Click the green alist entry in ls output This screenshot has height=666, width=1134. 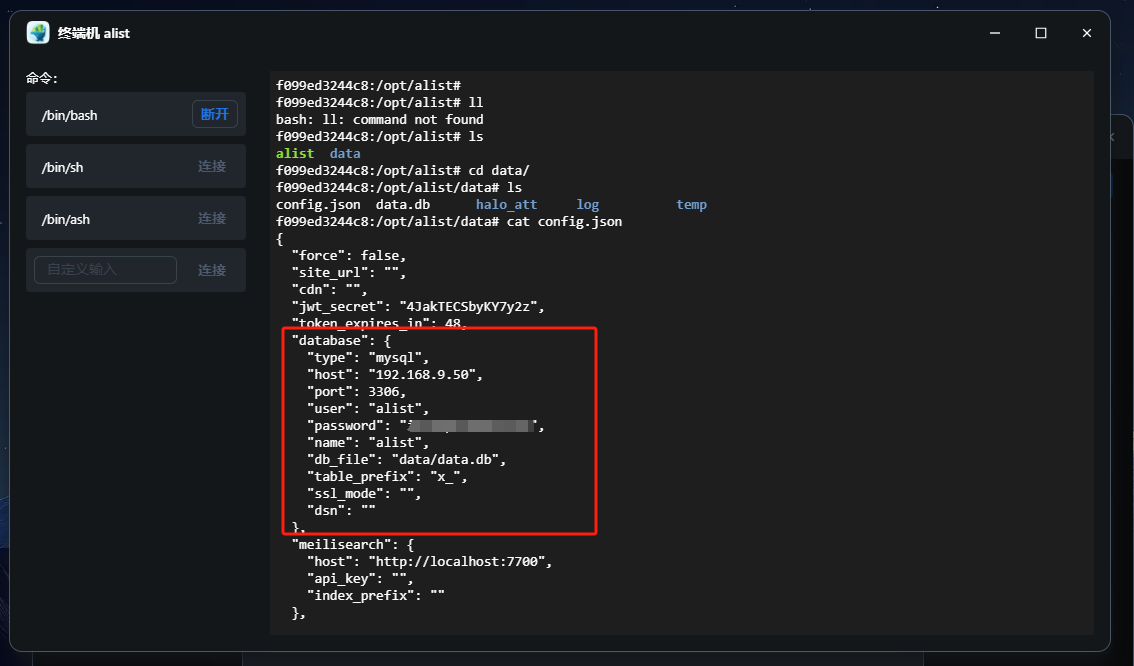pos(295,153)
